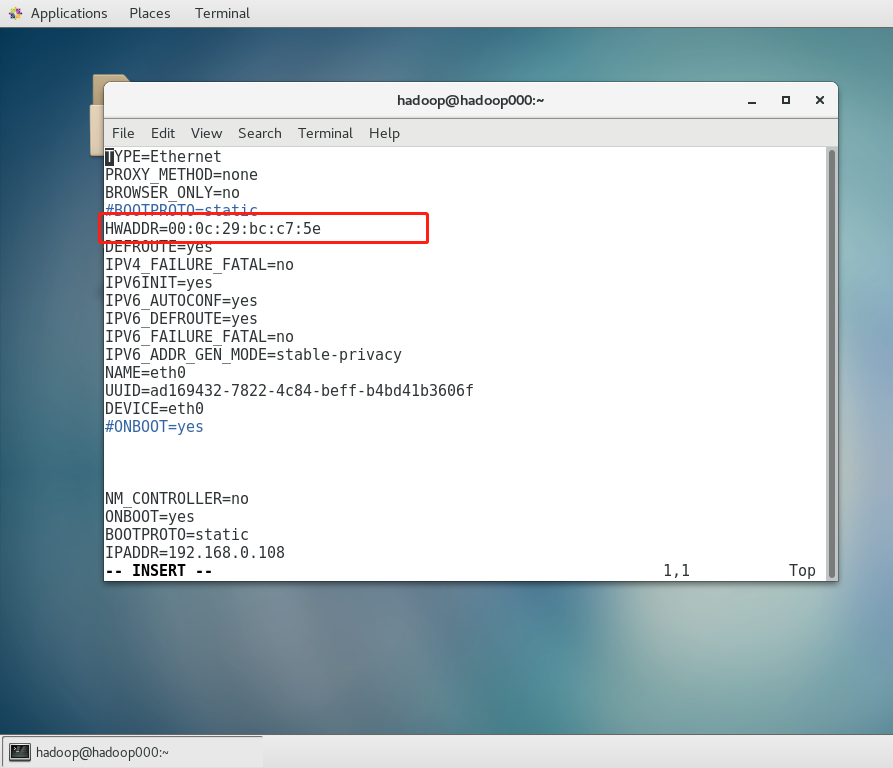Click the terminal icon in the taskbar

click(20, 752)
